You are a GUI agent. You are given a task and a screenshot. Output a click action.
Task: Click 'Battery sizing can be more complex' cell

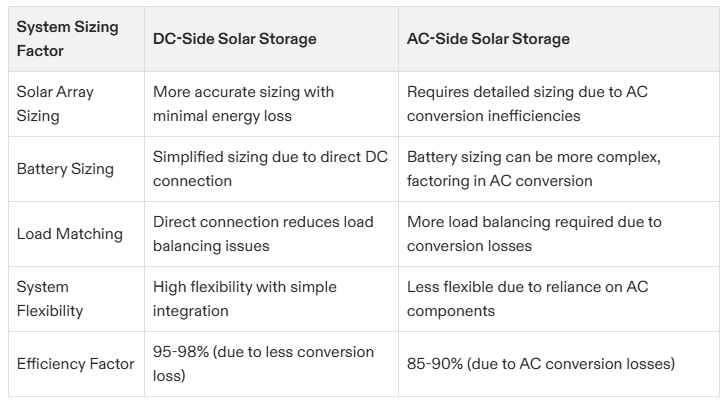533,168
